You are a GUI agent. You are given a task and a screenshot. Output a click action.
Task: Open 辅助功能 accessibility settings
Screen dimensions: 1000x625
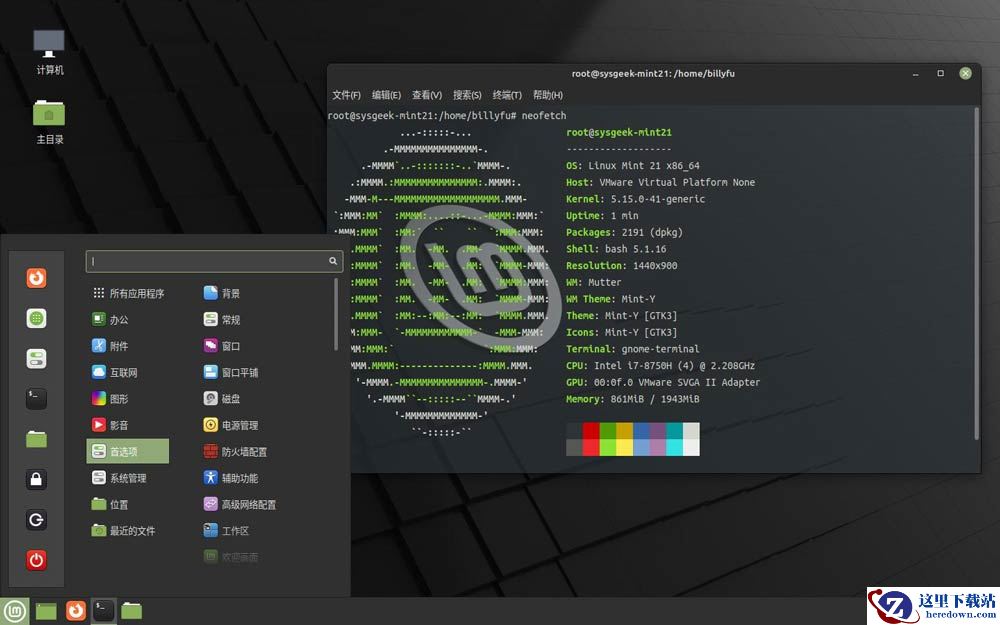click(x=231, y=478)
